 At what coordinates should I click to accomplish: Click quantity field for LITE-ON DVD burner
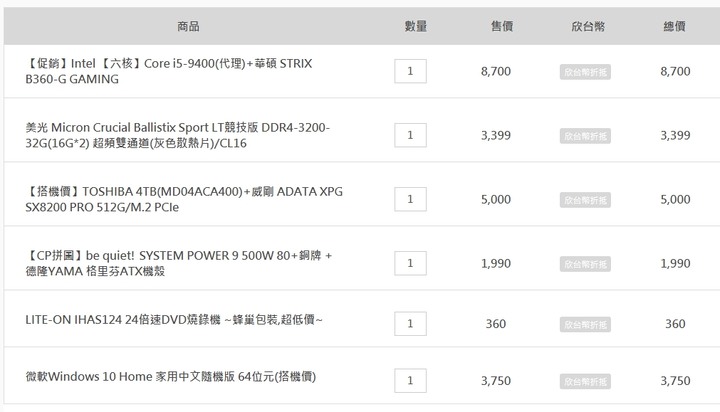pyautogui.click(x=410, y=324)
